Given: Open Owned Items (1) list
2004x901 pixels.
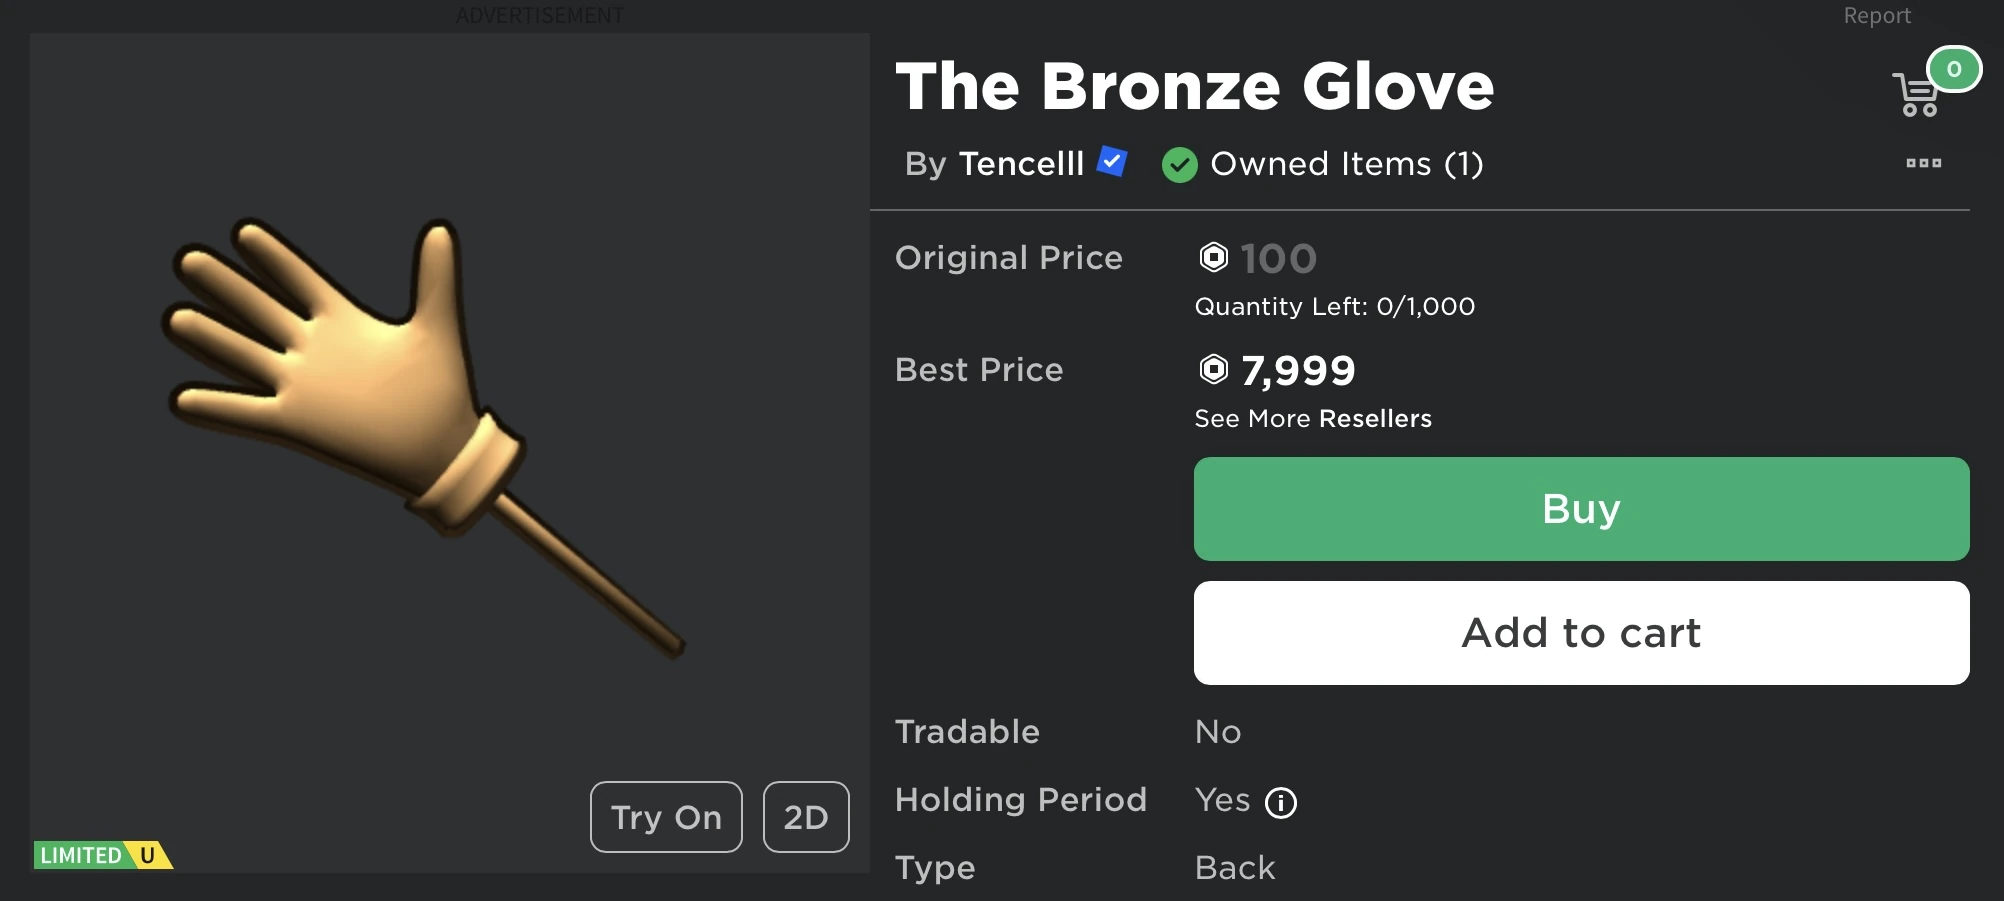Looking at the screenshot, I should pyautogui.click(x=1347, y=163).
